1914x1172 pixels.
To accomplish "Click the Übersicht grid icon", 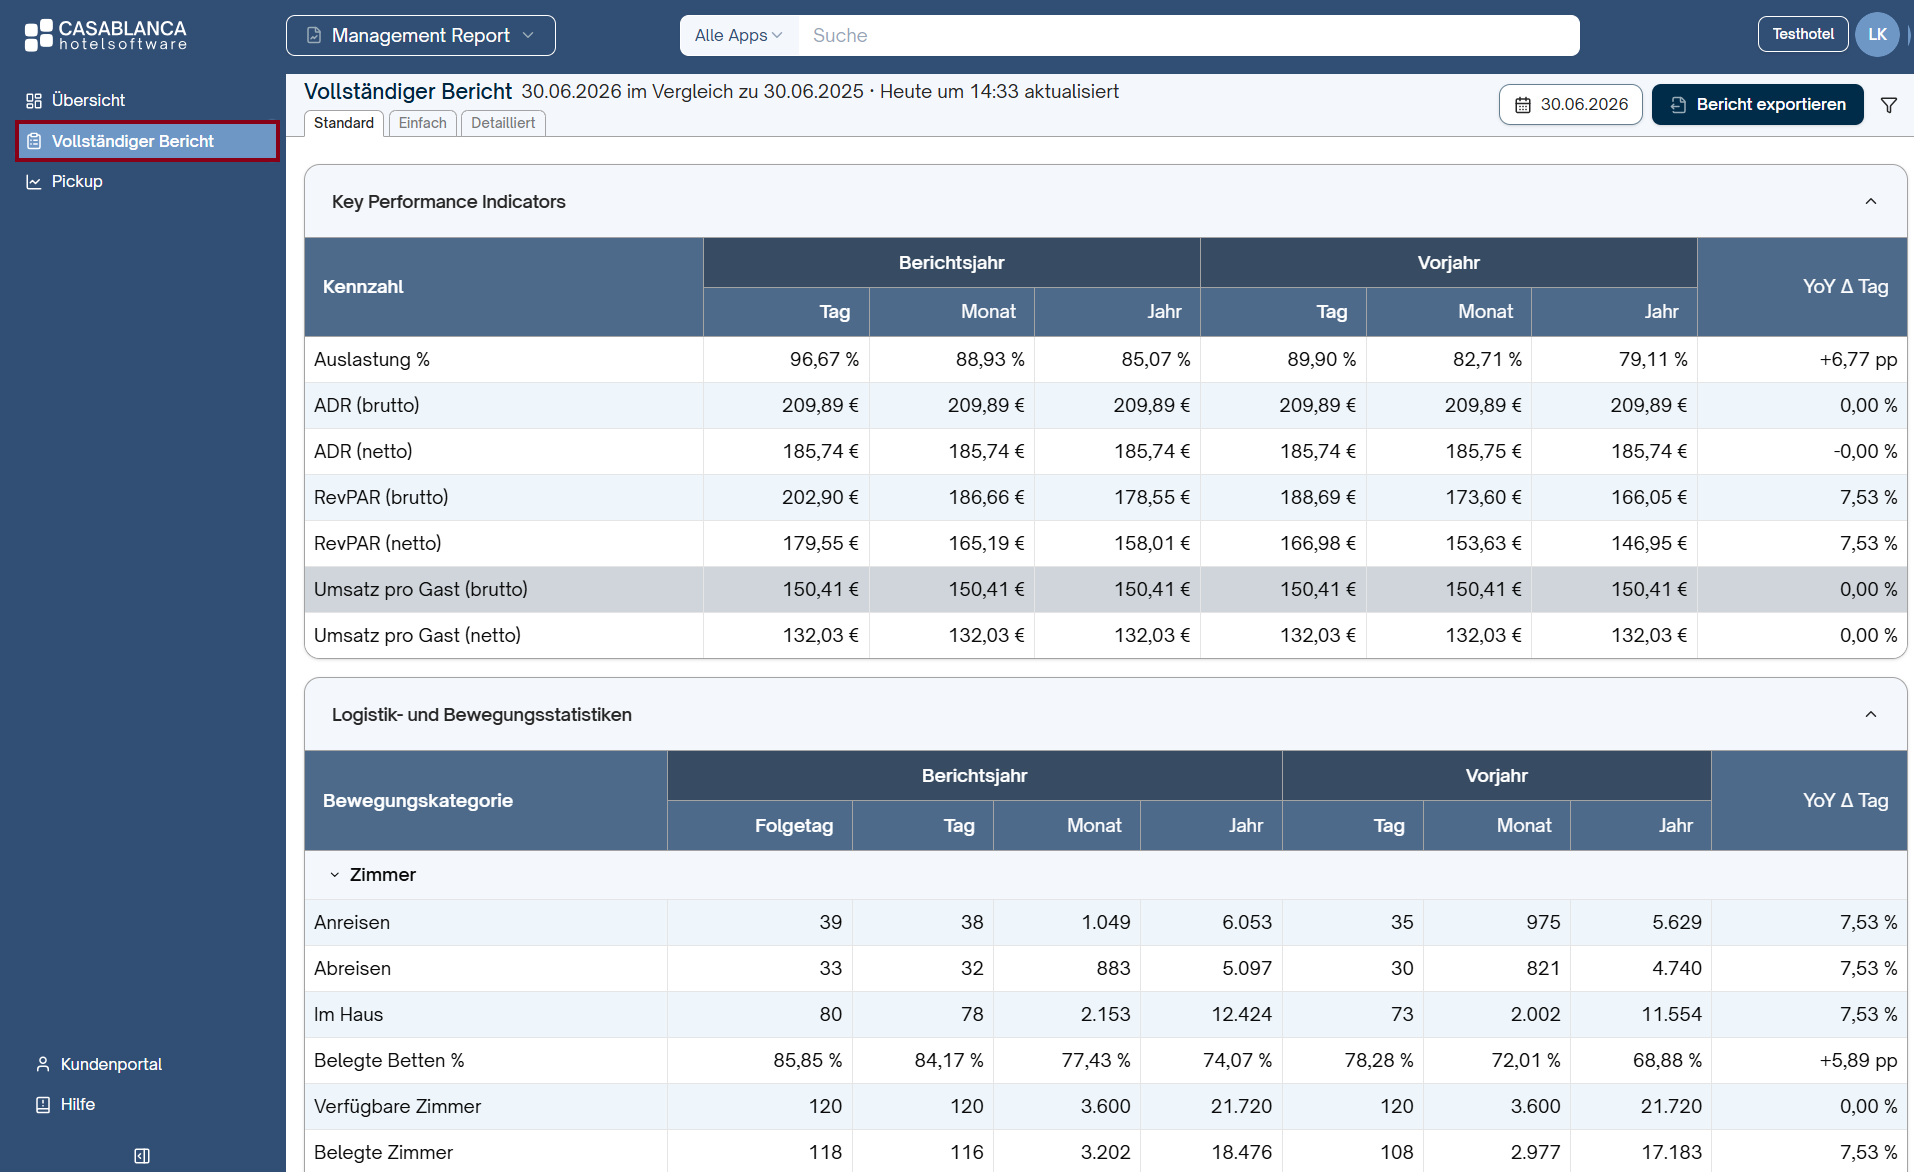I will point(34,100).
